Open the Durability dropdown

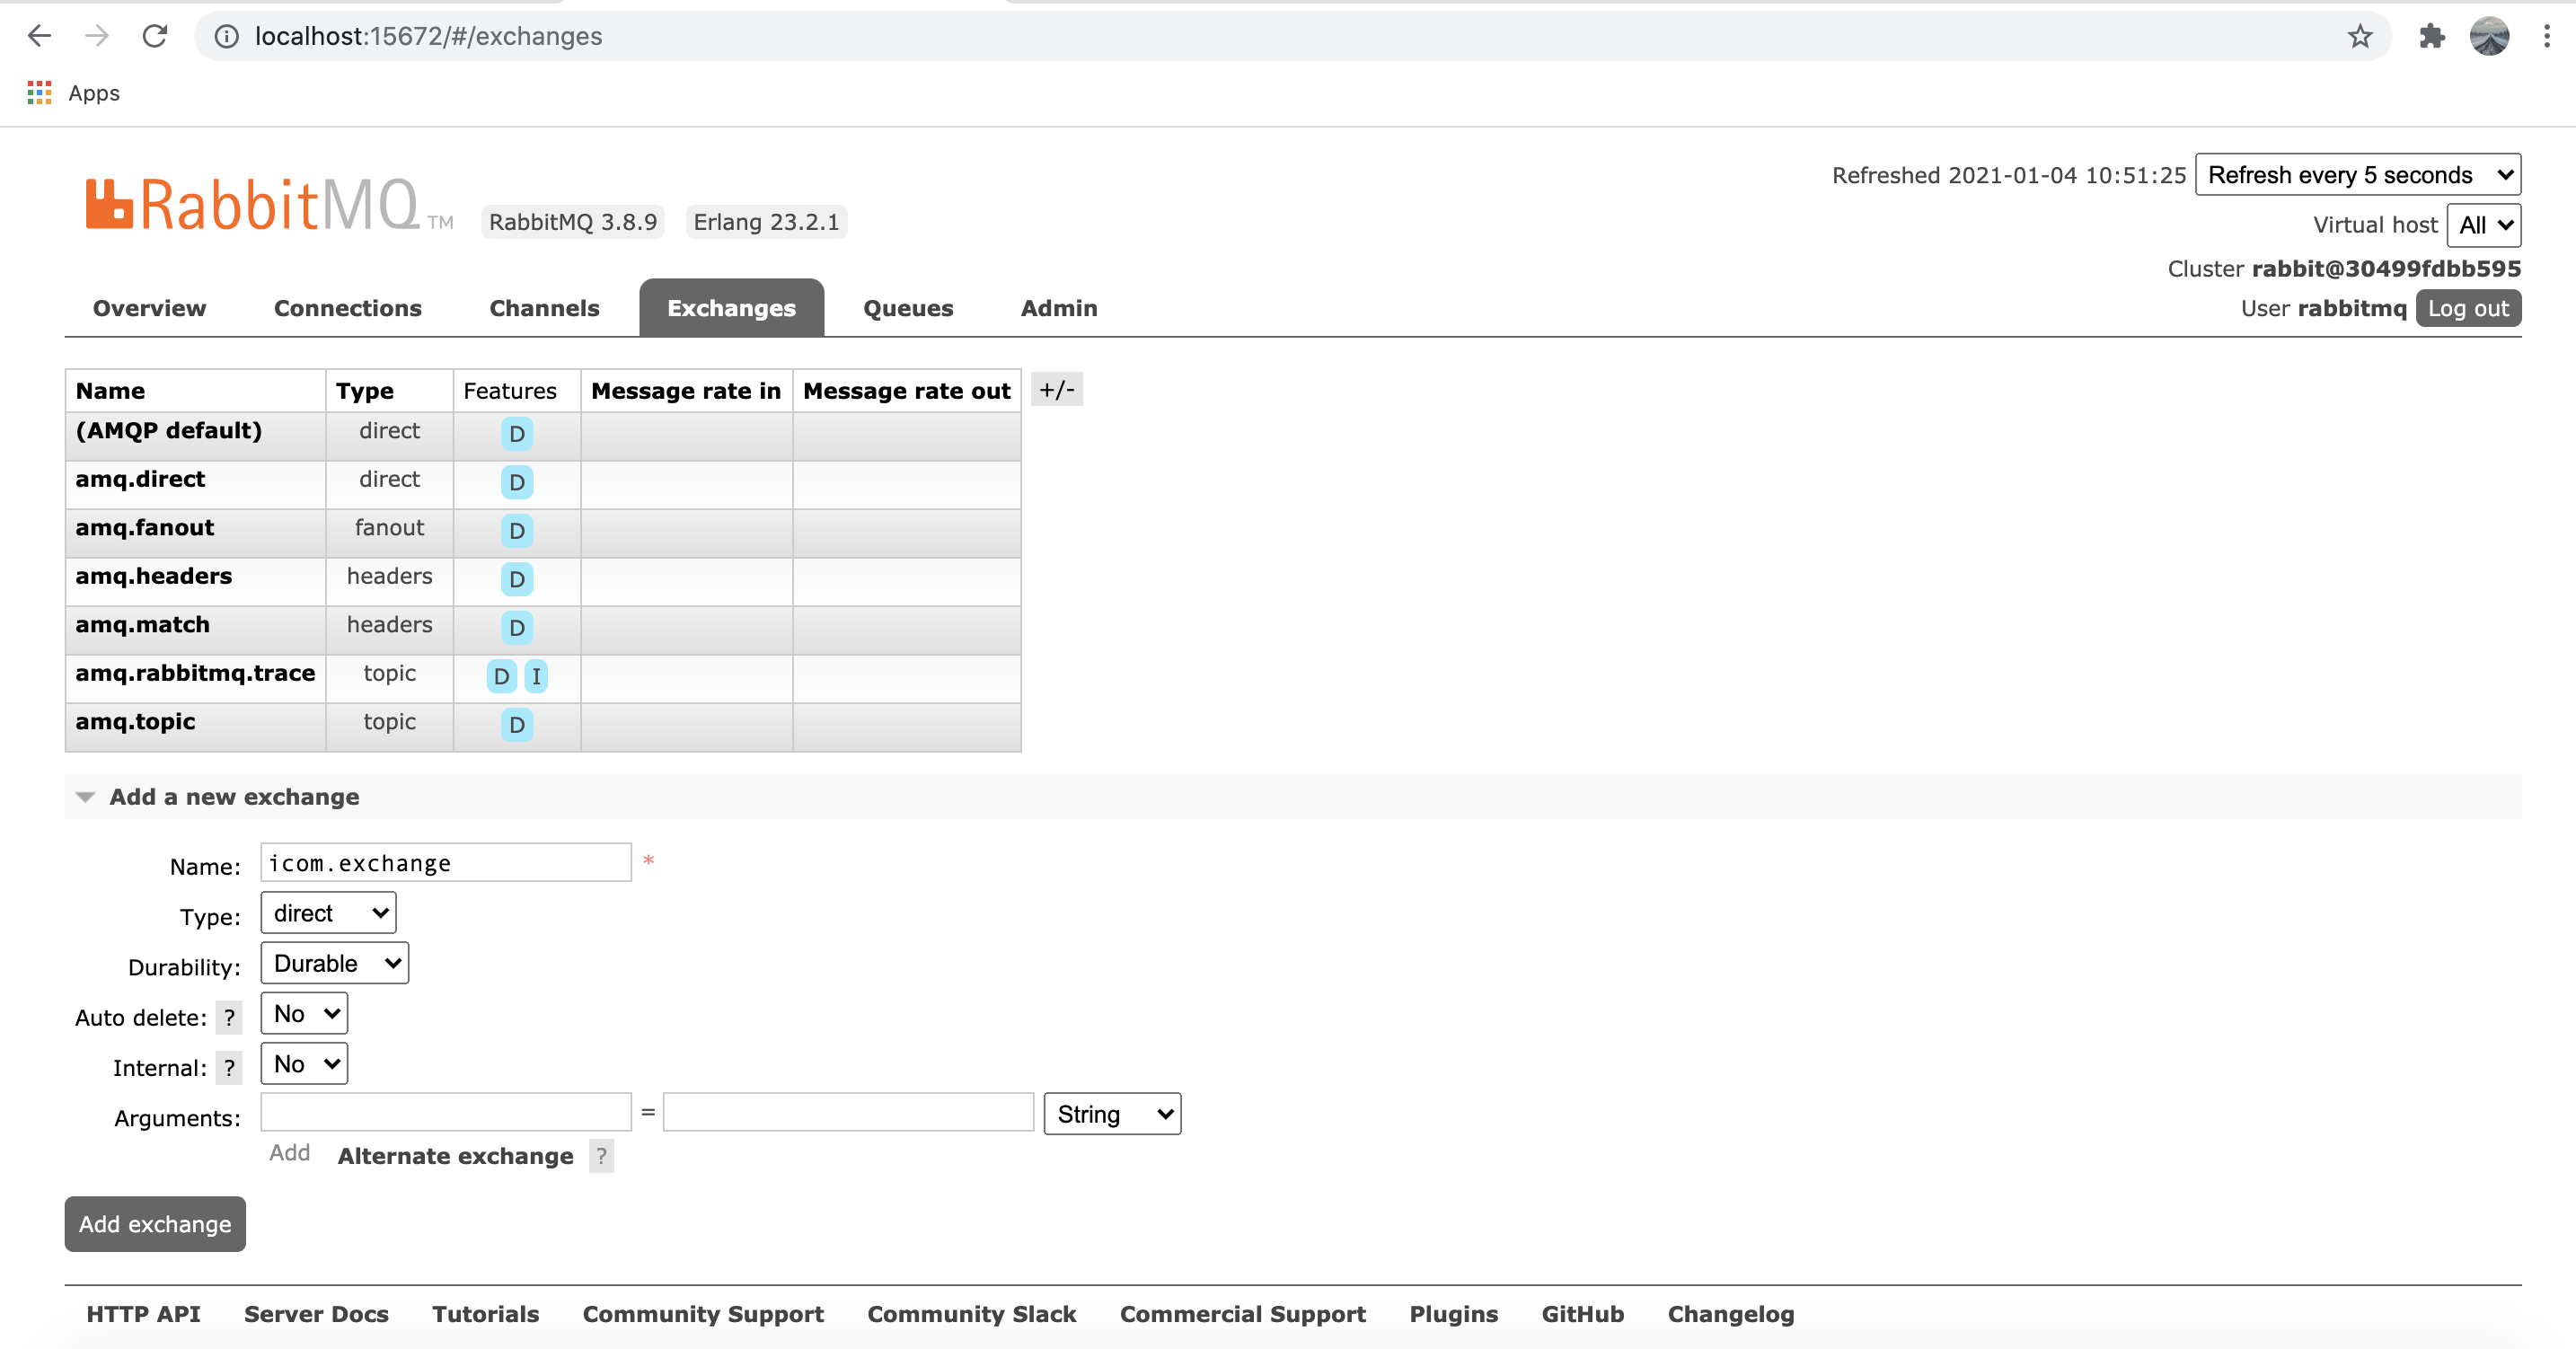pyautogui.click(x=334, y=962)
